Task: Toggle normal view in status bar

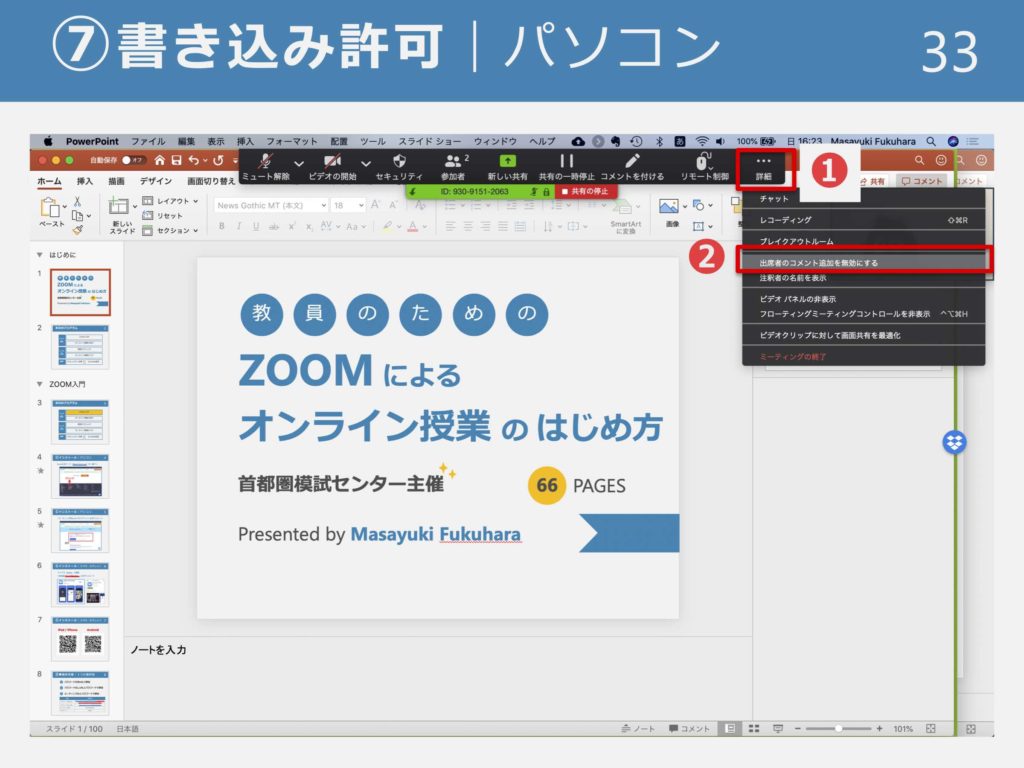Action: 729,728
